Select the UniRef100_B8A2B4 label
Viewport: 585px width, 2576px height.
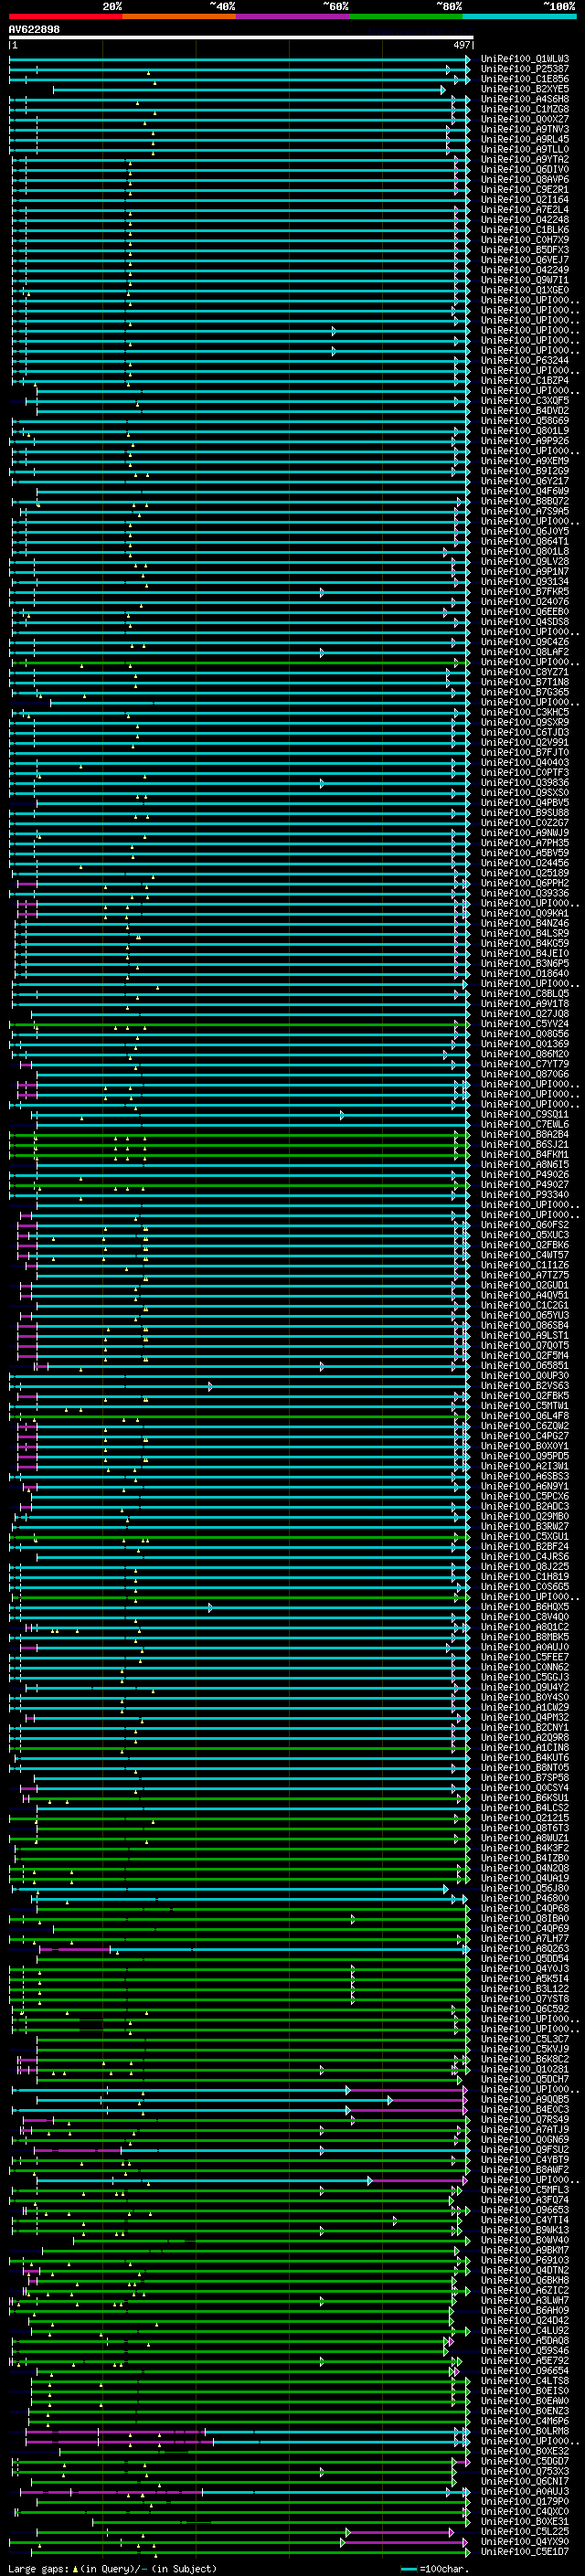point(525,1134)
